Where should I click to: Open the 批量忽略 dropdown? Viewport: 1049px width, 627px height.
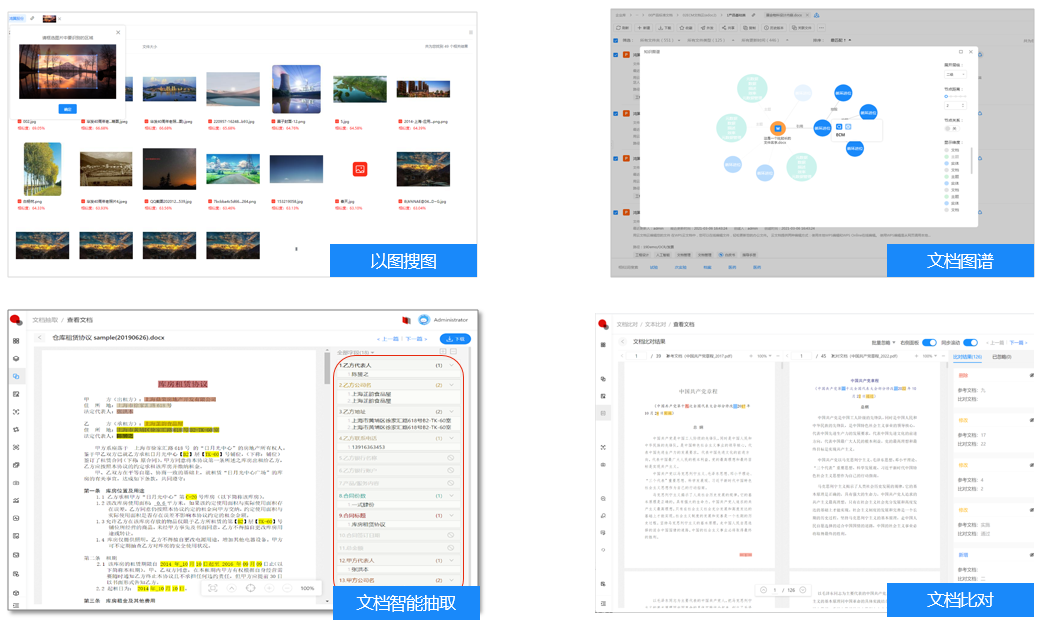point(883,343)
